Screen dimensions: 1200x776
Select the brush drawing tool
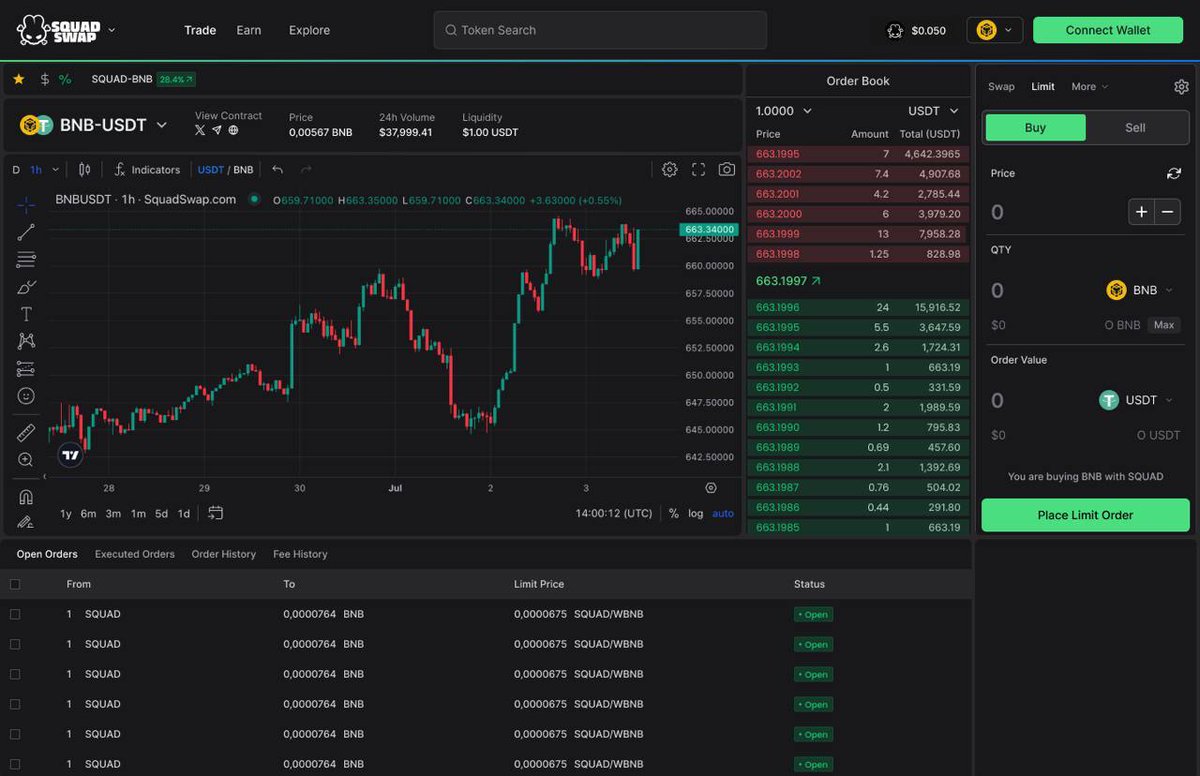point(26,287)
